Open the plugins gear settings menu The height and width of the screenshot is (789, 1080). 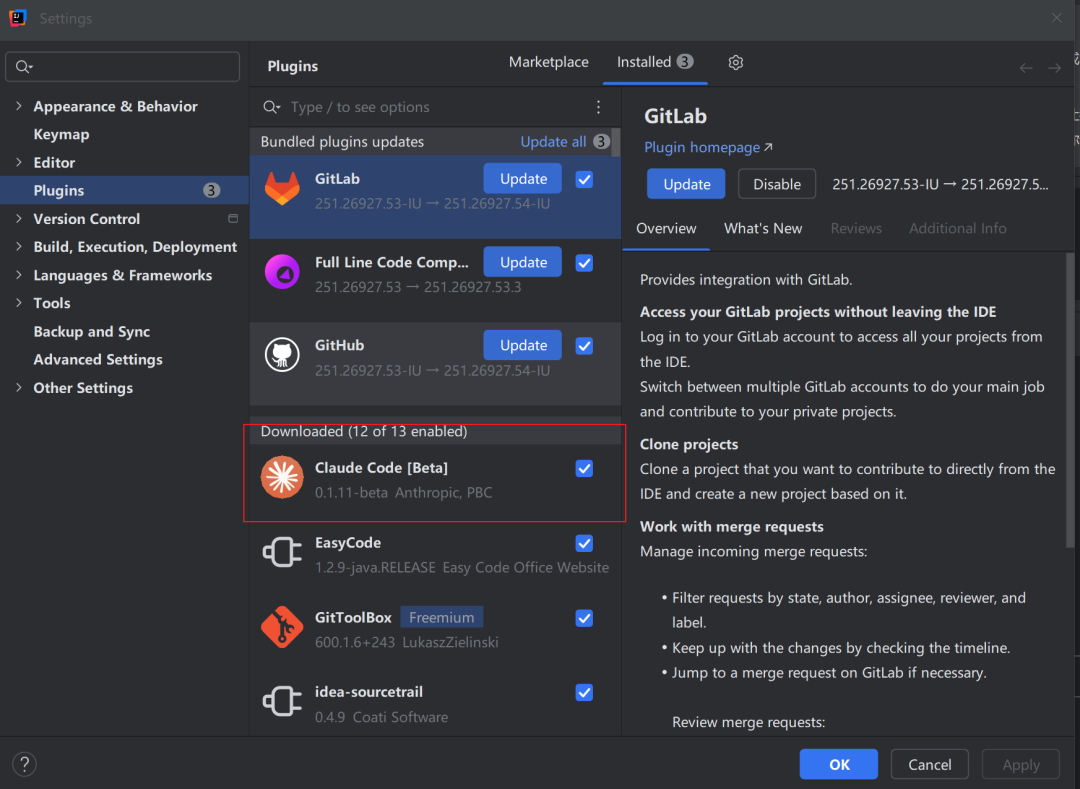[736, 63]
